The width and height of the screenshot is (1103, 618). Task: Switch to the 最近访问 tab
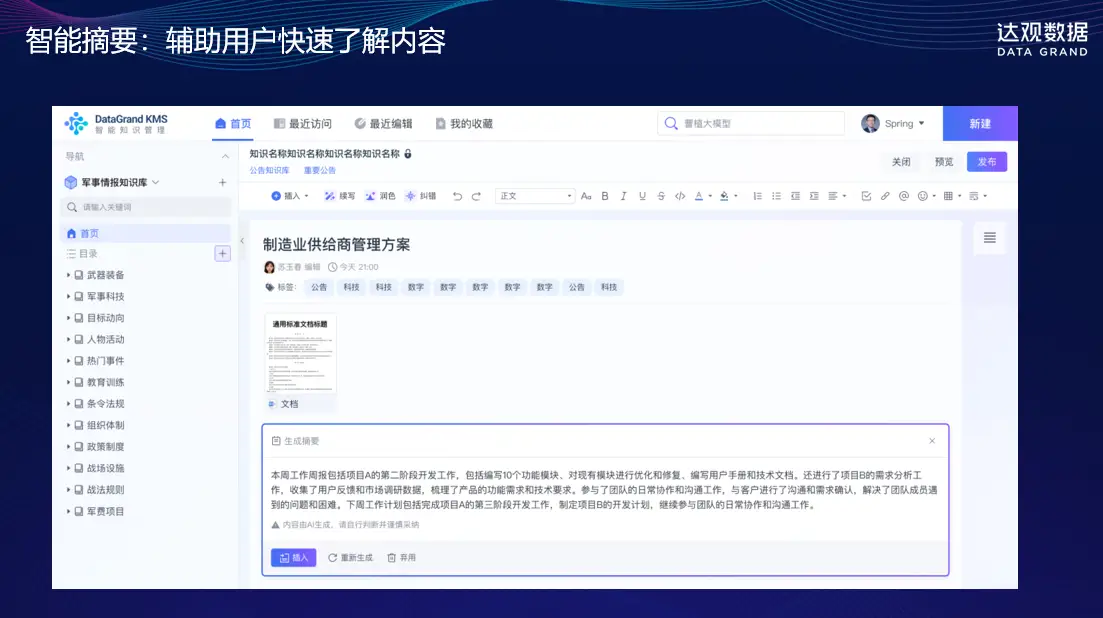[302, 124]
